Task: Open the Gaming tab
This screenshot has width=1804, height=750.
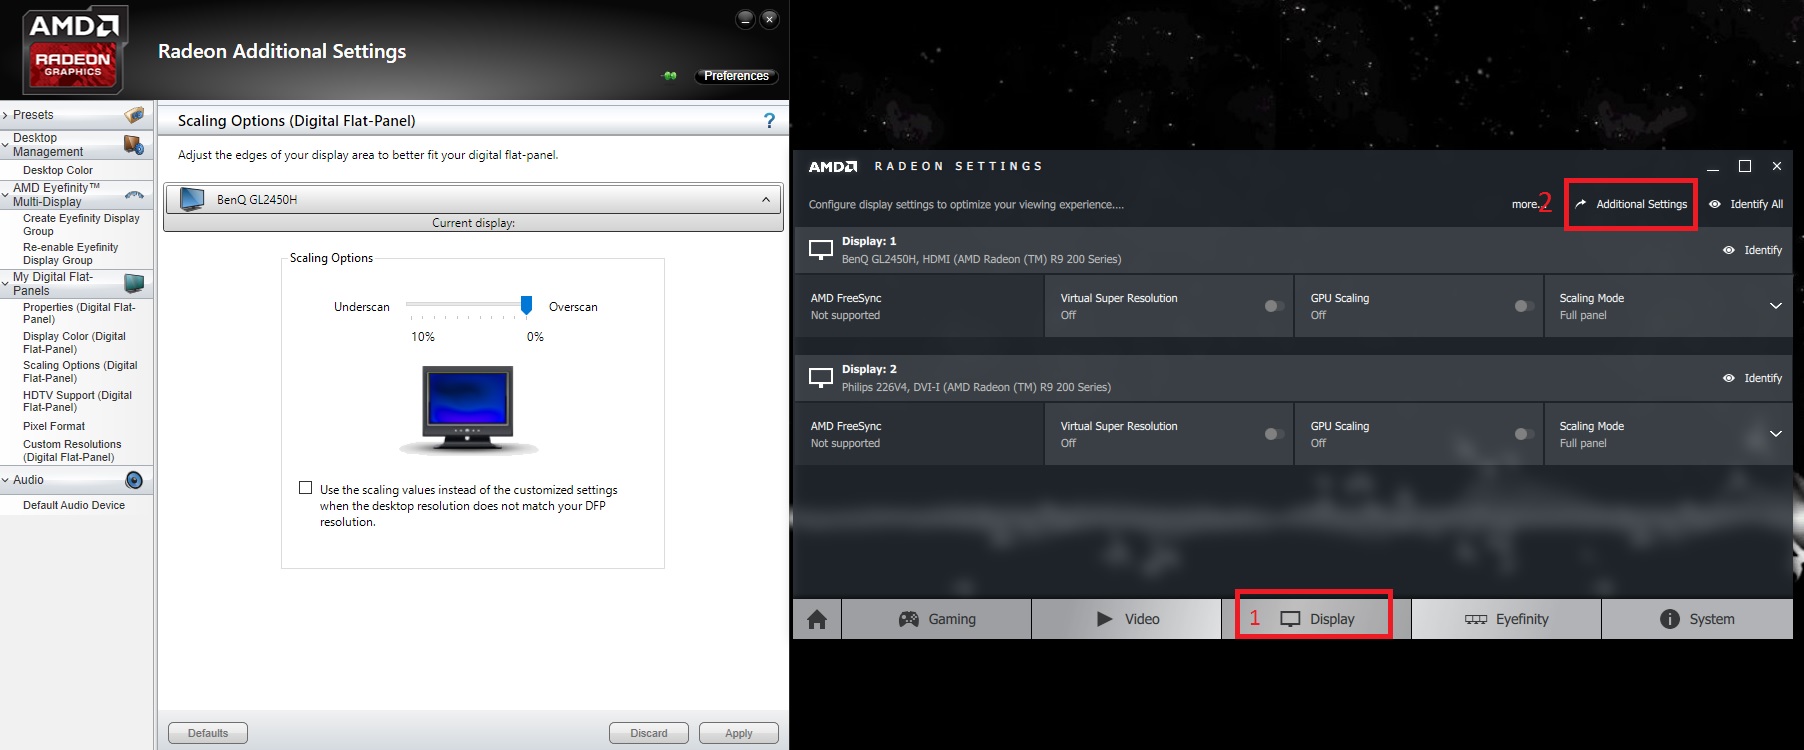Action: pyautogui.click(x=937, y=619)
